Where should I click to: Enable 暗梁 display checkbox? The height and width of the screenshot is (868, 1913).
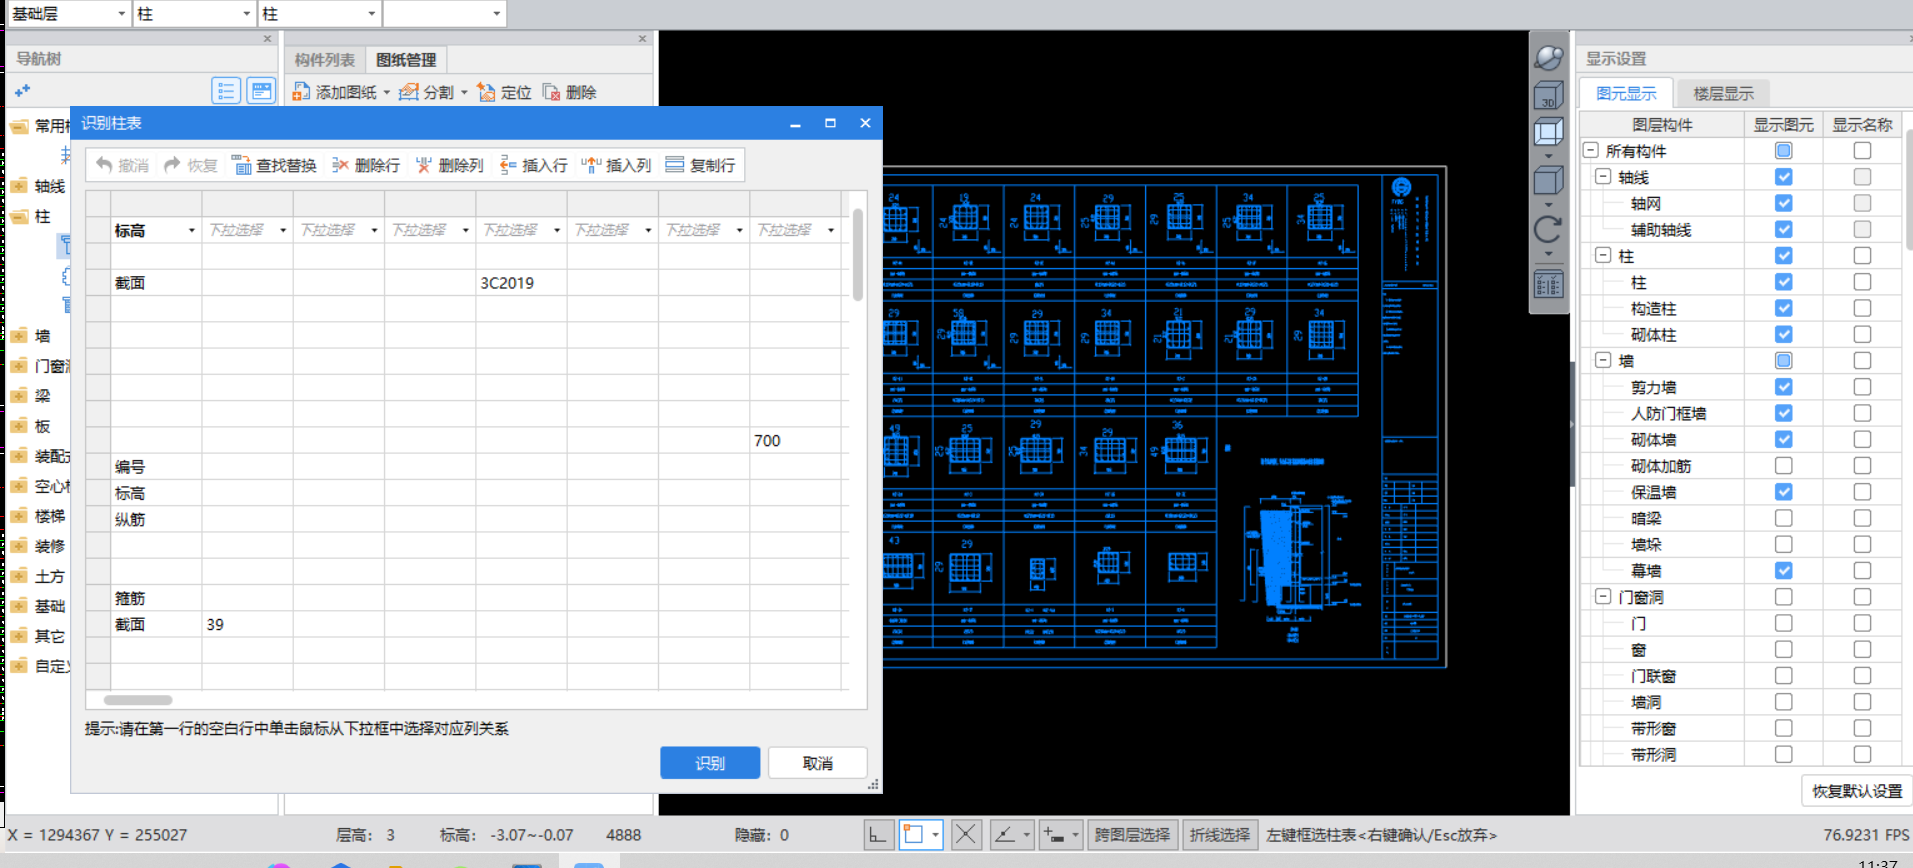click(1783, 518)
